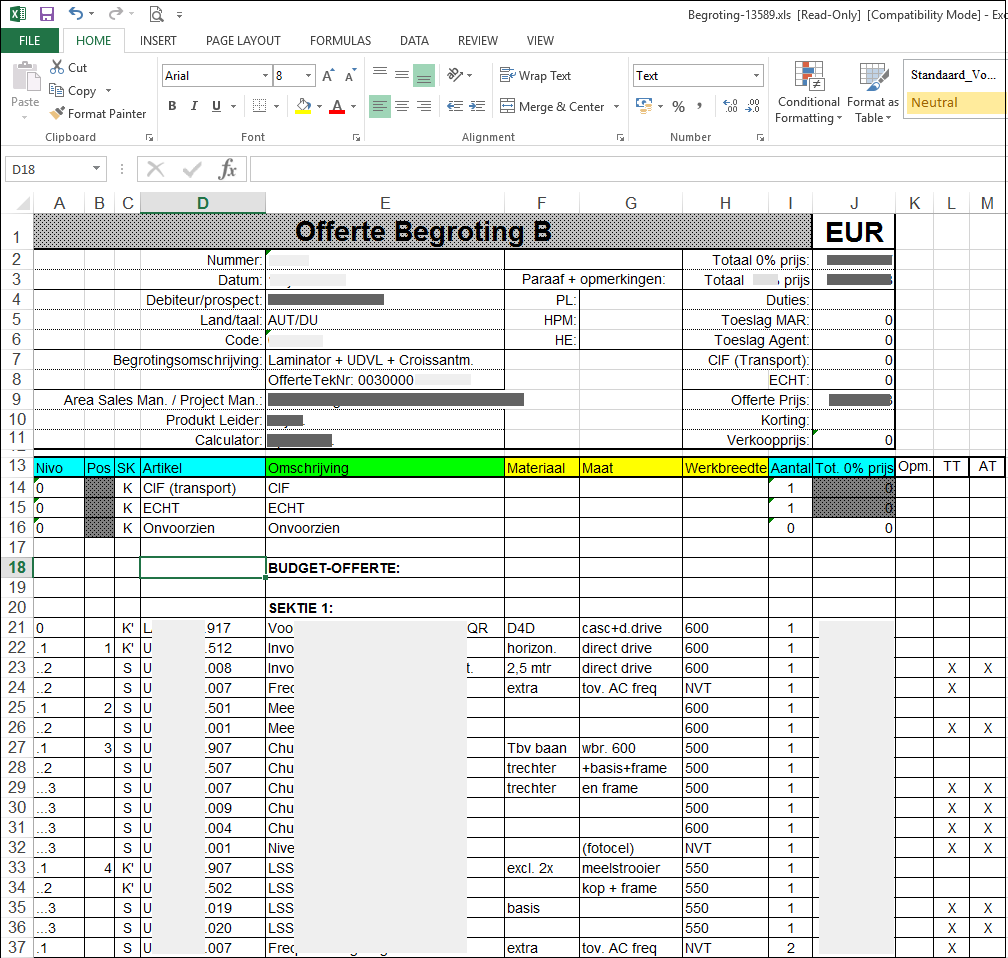Click Accounting Number Format currency icon
The width and height of the screenshot is (1008, 958).
[644, 106]
